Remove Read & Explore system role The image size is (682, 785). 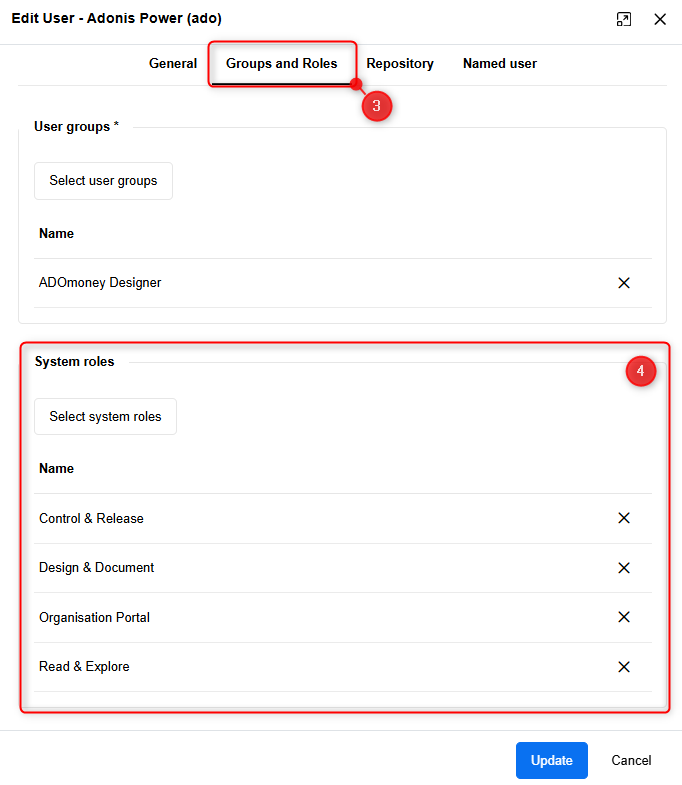coord(623,666)
